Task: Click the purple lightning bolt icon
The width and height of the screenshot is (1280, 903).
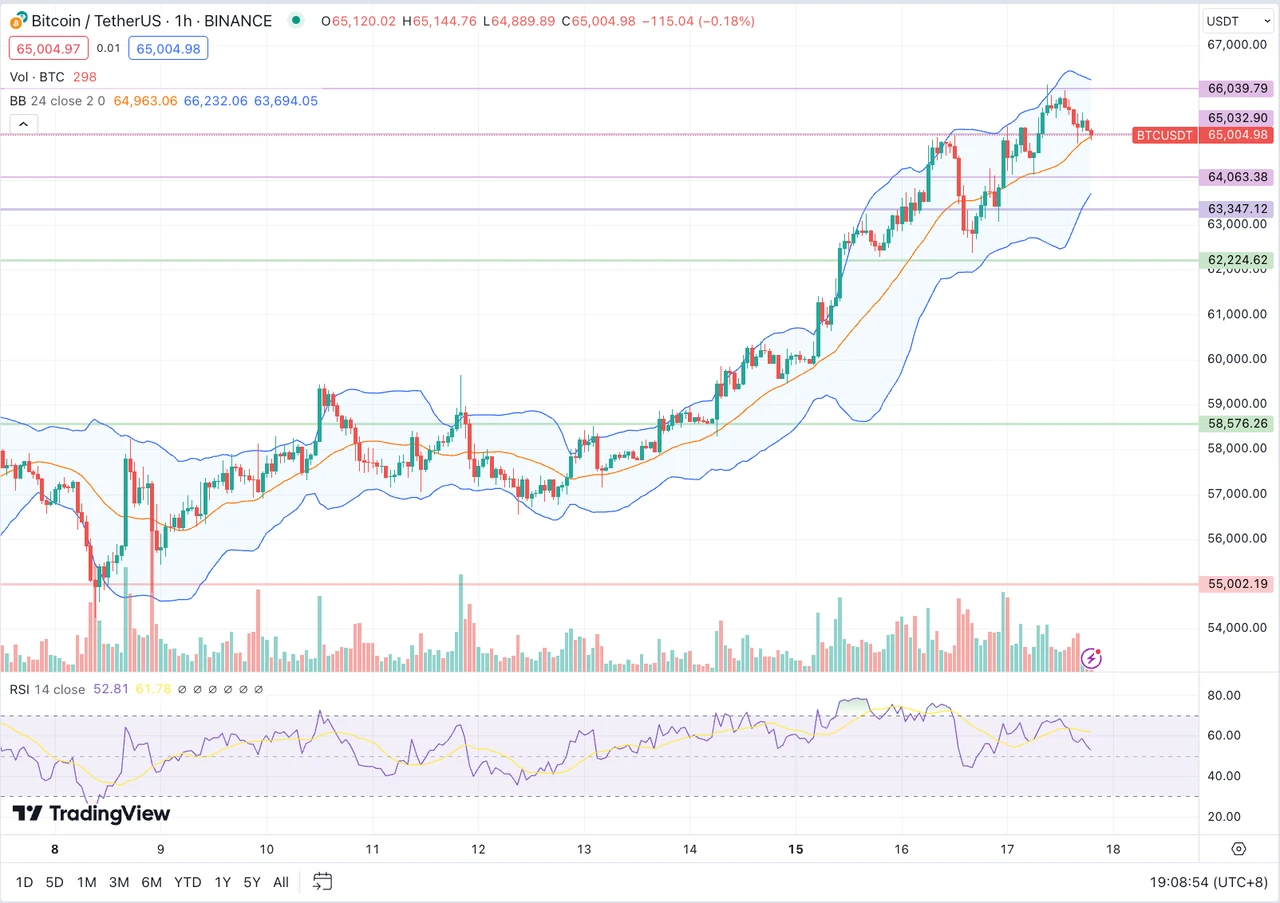Action: [x=1092, y=658]
